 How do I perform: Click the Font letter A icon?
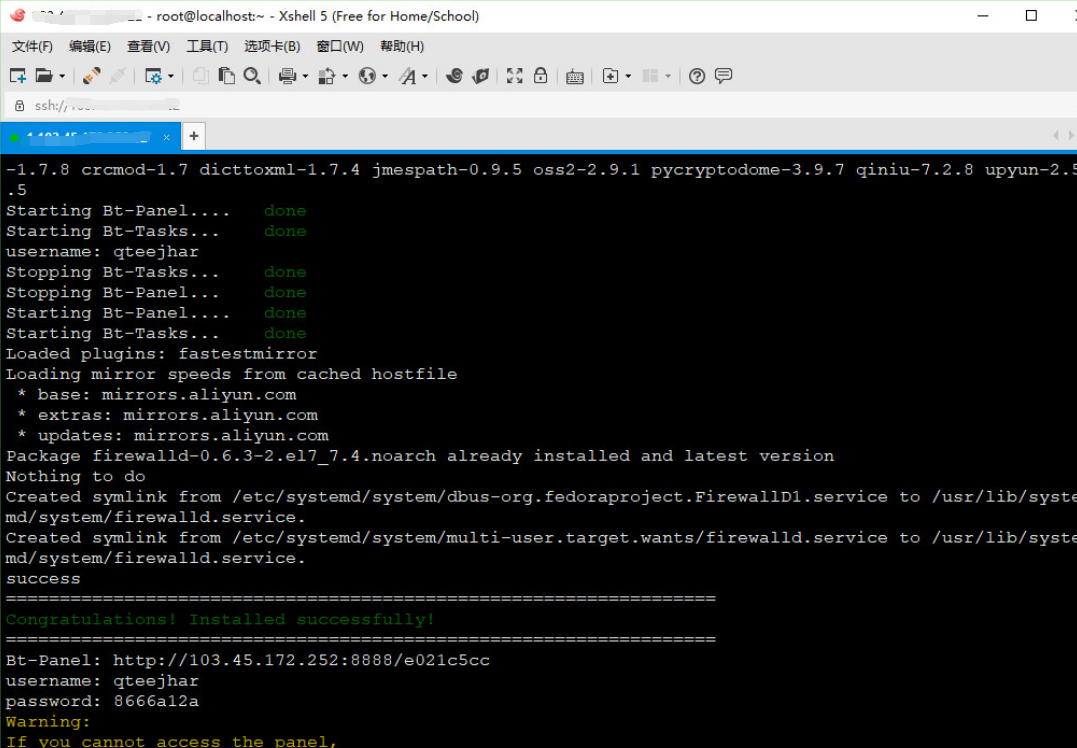point(408,76)
